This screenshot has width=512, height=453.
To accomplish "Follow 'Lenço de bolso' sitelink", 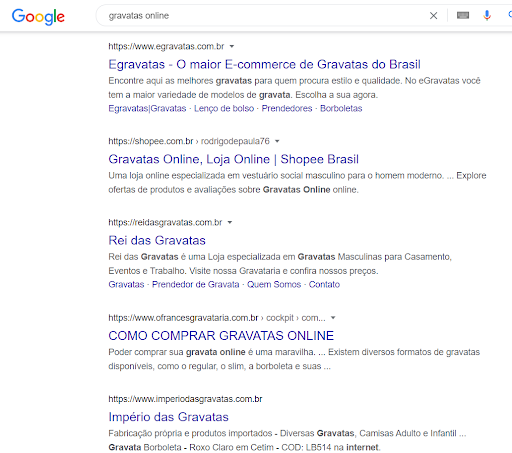I will [224, 108].
